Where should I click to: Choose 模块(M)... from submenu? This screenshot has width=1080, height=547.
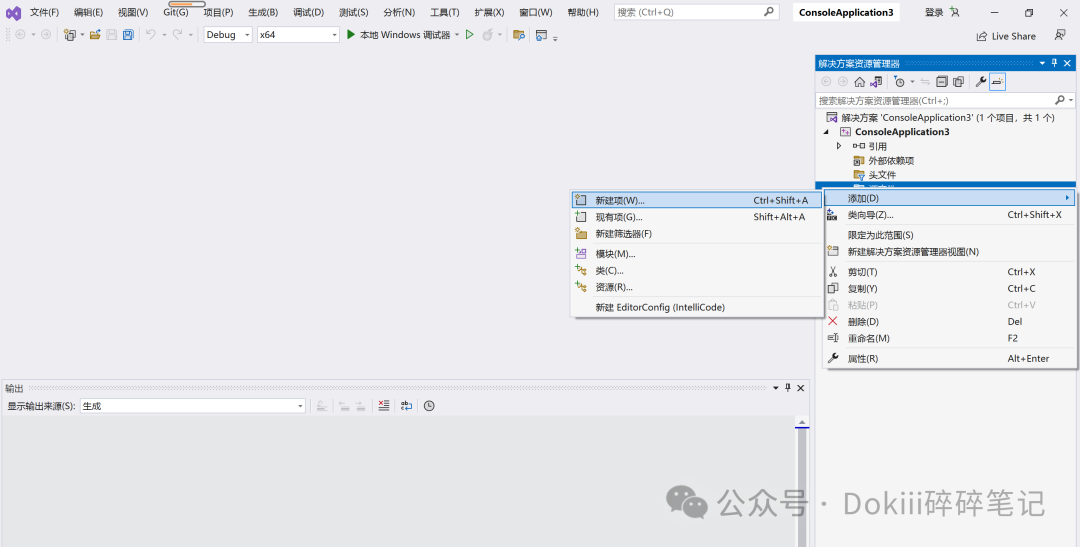pyautogui.click(x=697, y=254)
